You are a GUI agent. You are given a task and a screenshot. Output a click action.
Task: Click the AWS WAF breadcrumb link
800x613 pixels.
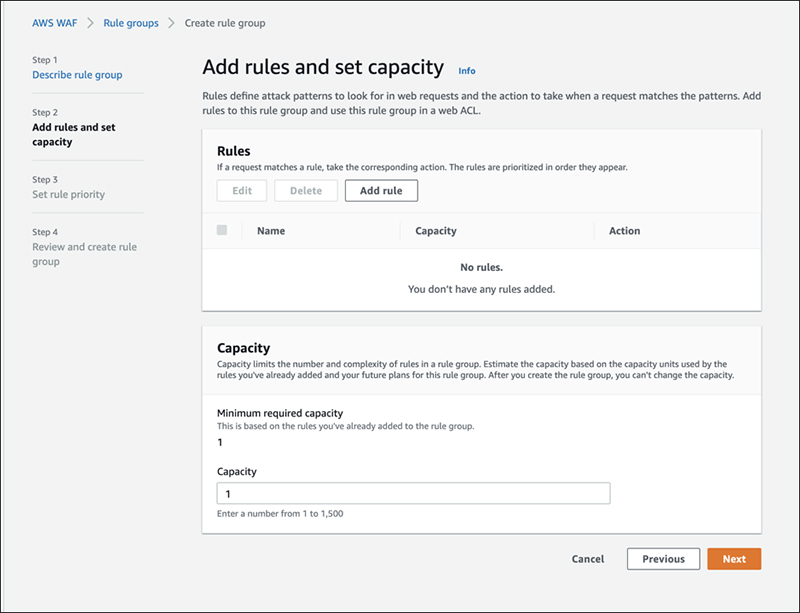[55, 23]
